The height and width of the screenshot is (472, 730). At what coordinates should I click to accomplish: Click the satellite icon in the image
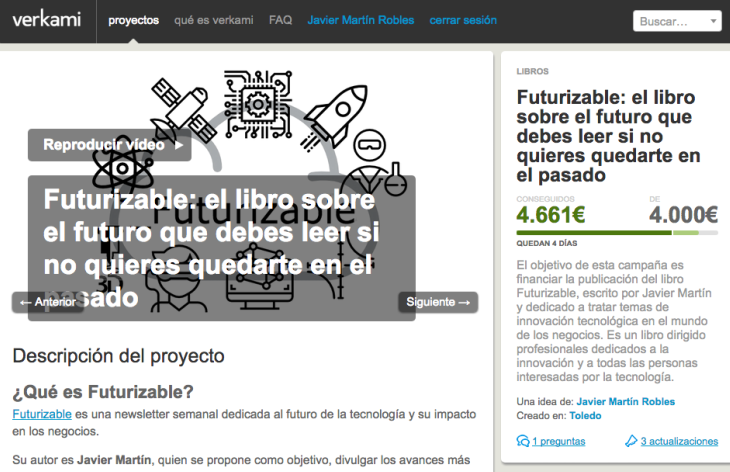pyautogui.click(x=182, y=110)
